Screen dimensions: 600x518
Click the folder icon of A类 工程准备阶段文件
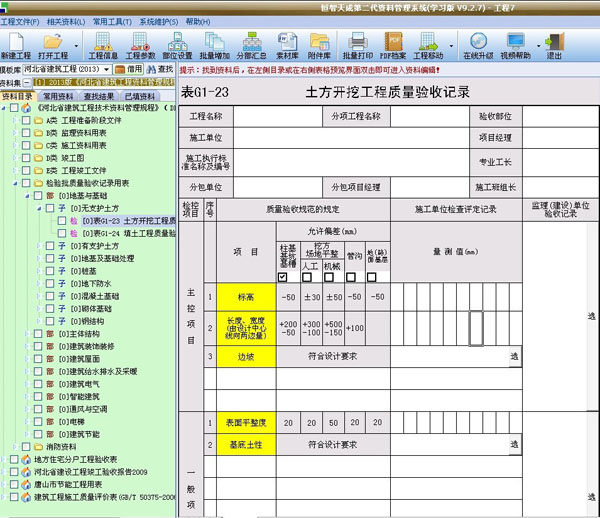38,121
